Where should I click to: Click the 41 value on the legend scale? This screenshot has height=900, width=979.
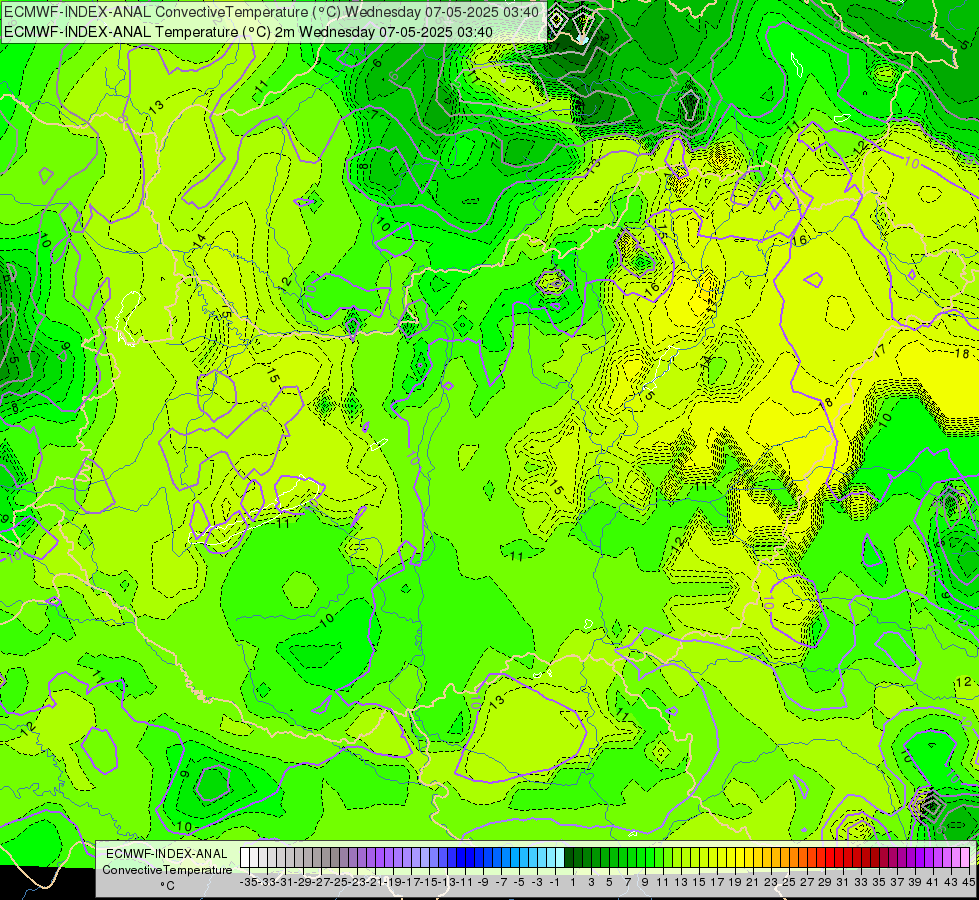click(933, 882)
